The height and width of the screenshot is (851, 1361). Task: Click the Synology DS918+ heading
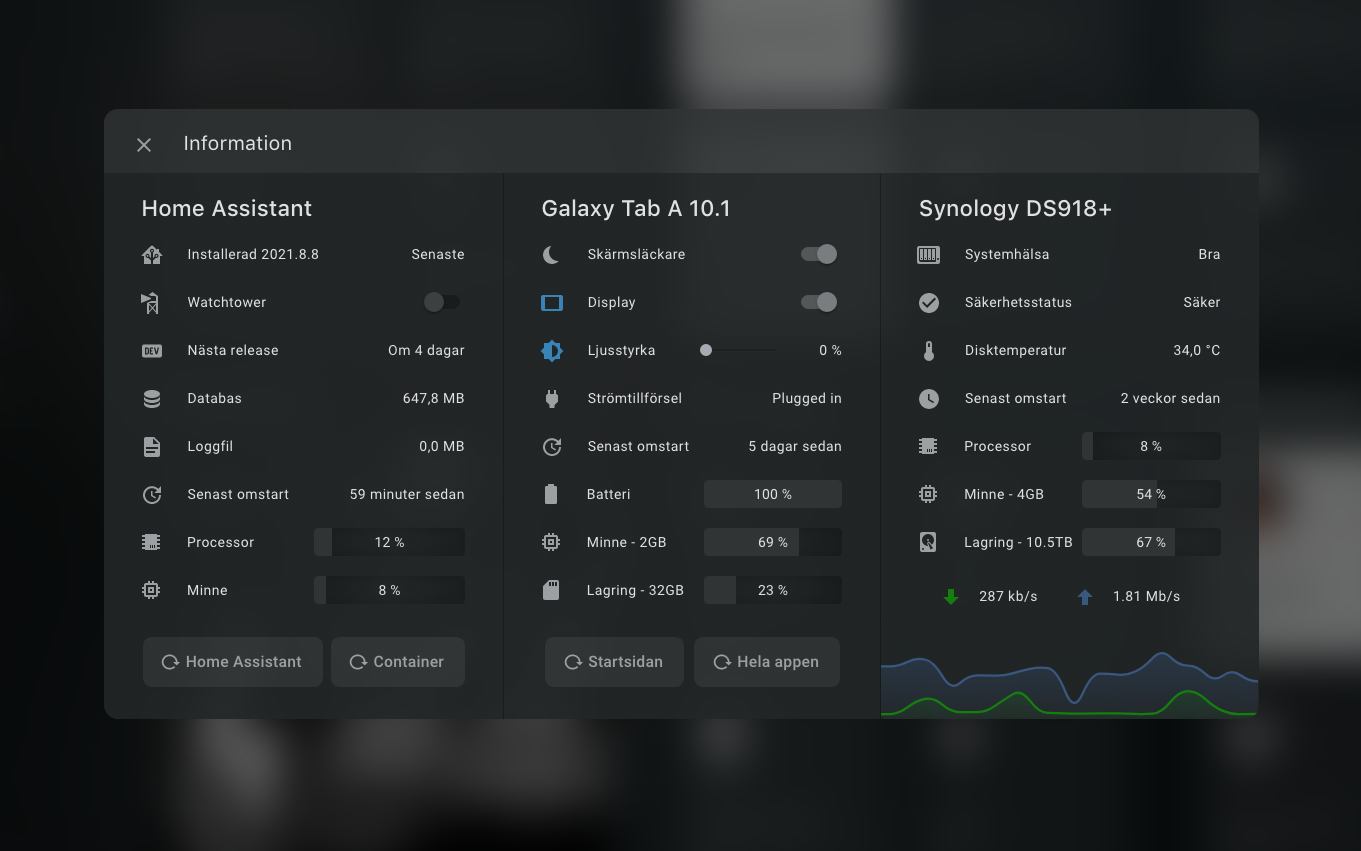[1016, 208]
